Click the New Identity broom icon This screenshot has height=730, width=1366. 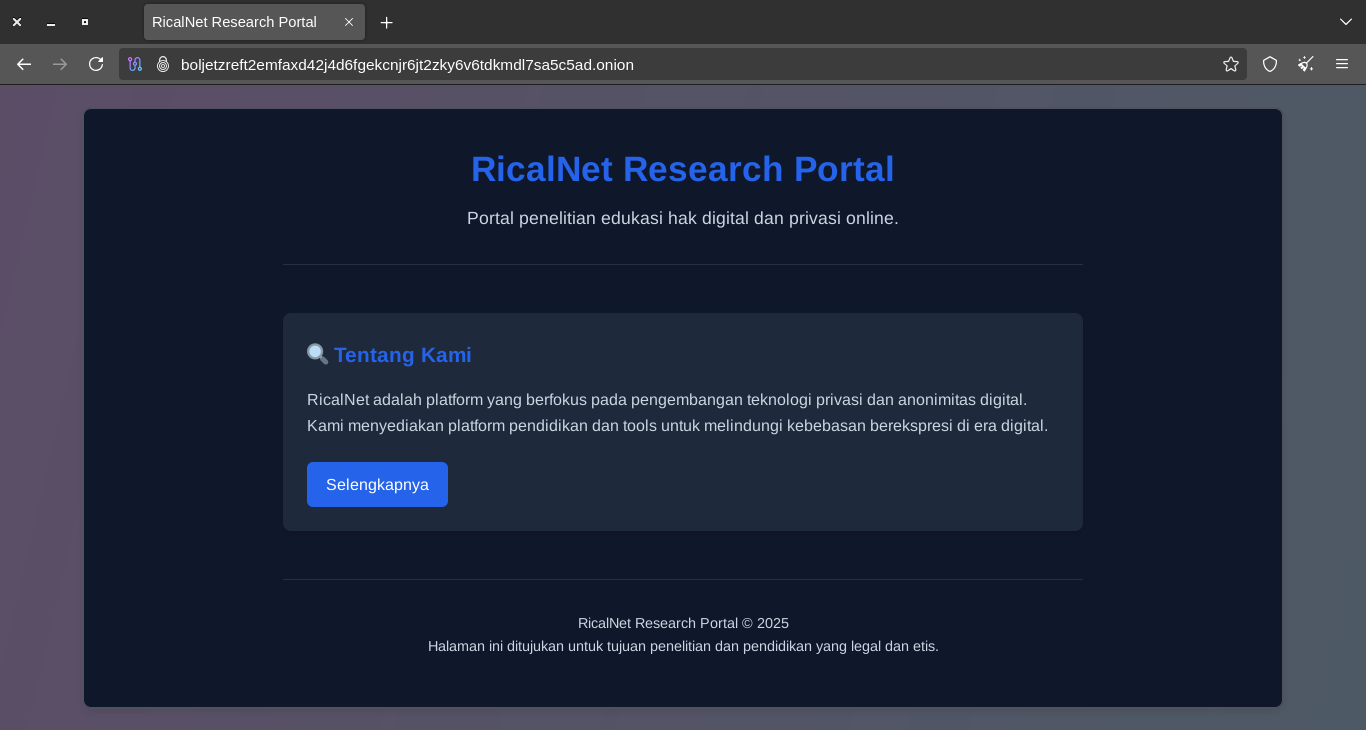1306,64
